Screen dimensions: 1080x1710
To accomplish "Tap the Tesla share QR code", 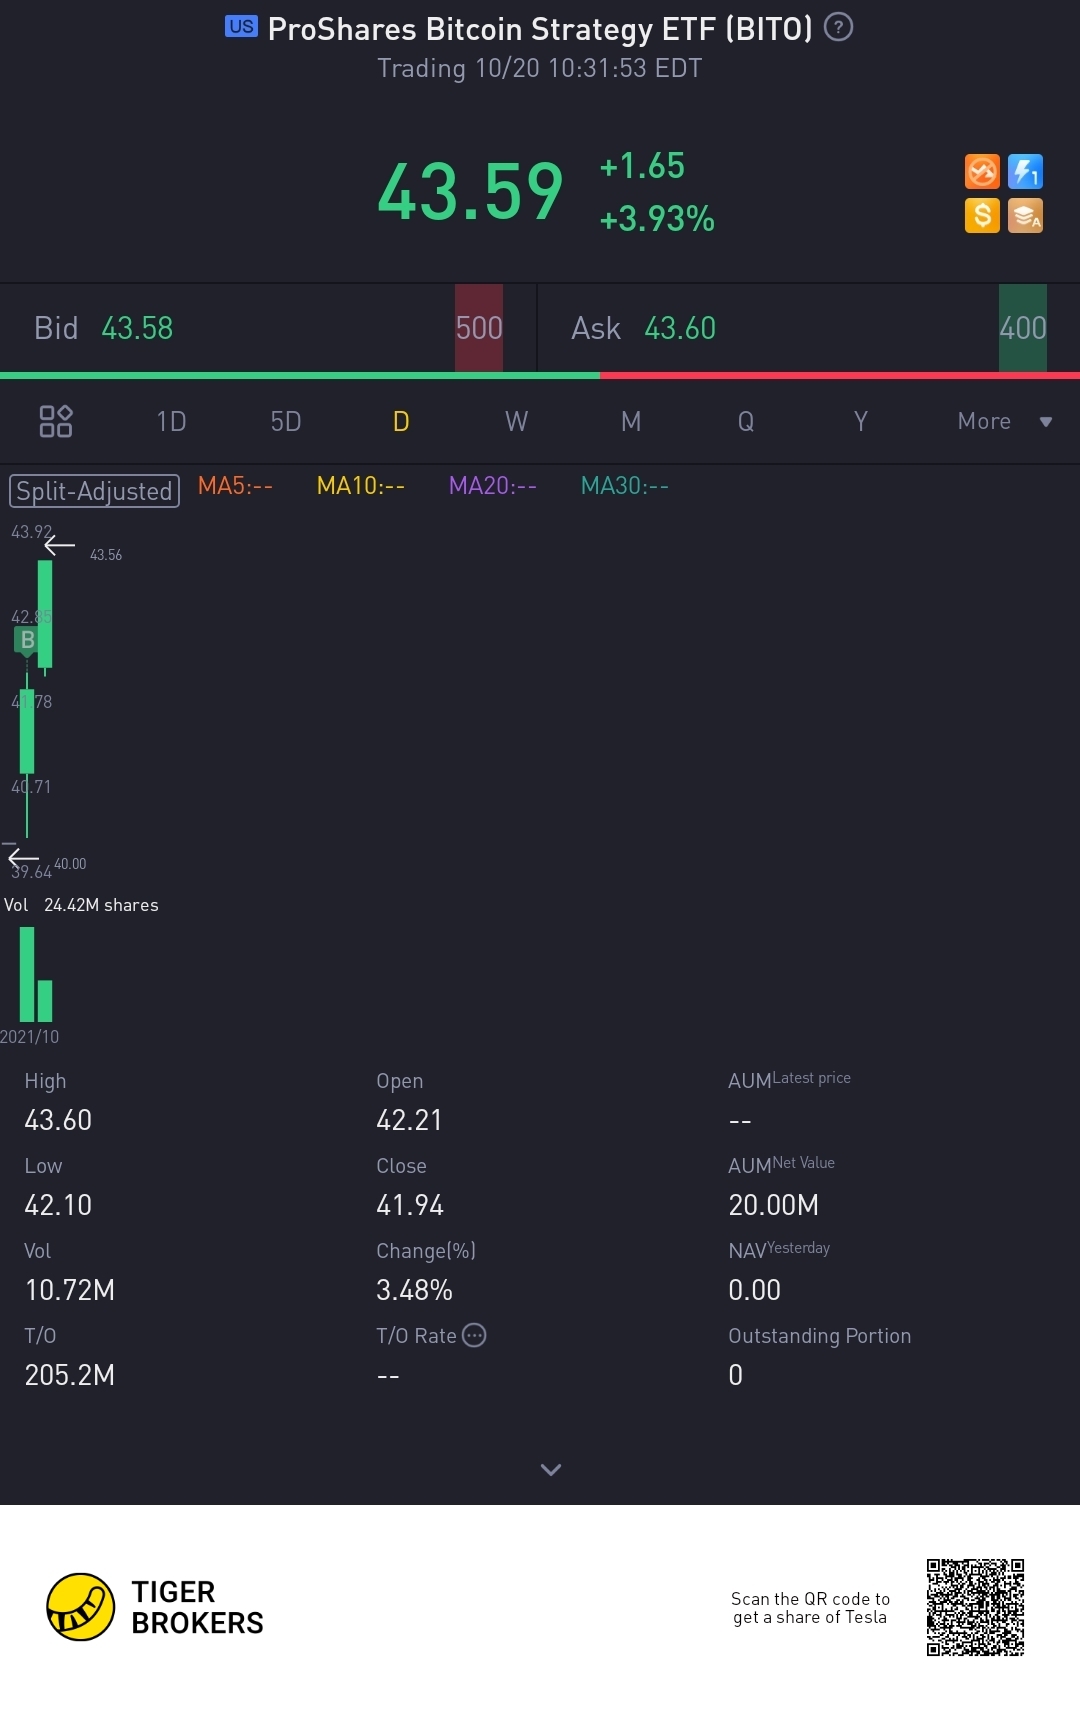I will coord(975,1607).
